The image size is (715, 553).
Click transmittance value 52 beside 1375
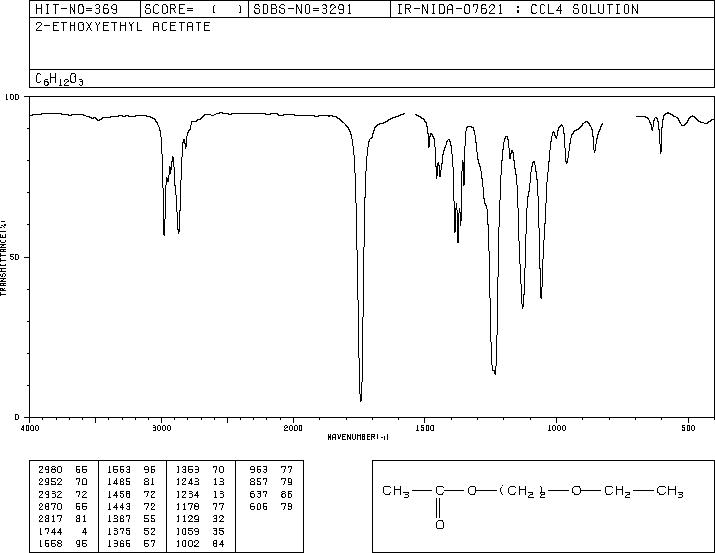click(150, 531)
